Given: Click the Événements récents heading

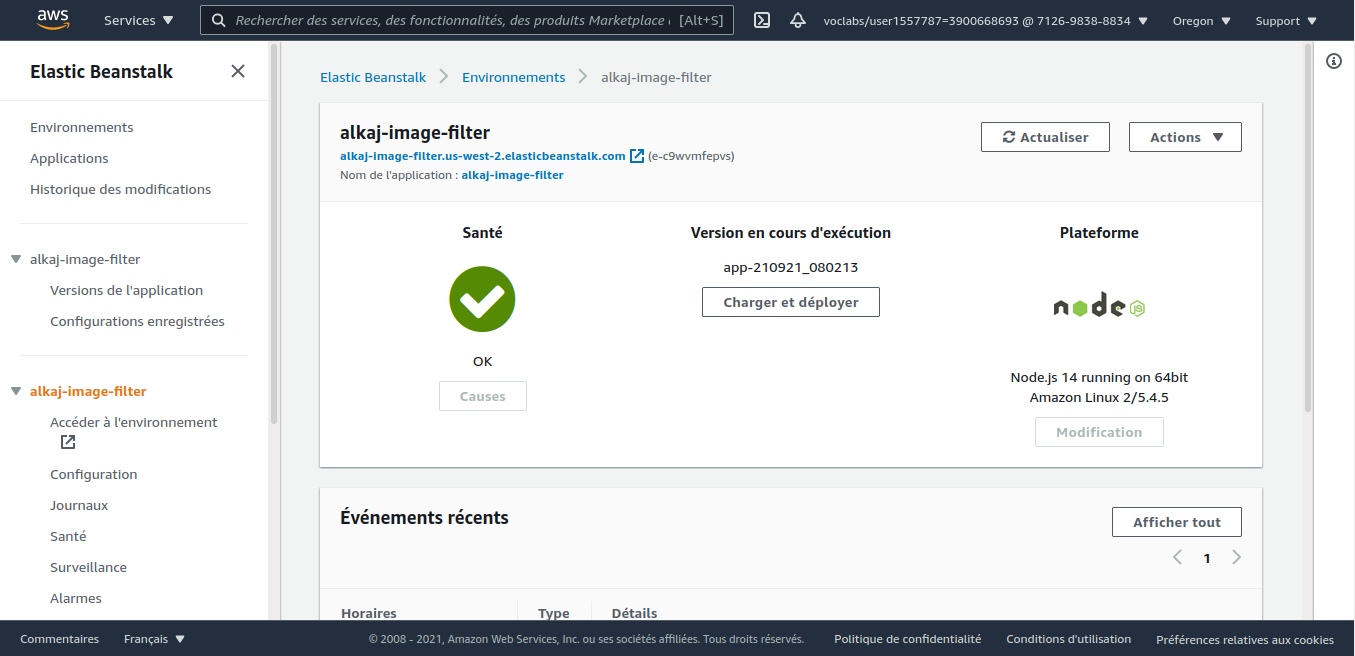Looking at the screenshot, I should 424,517.
